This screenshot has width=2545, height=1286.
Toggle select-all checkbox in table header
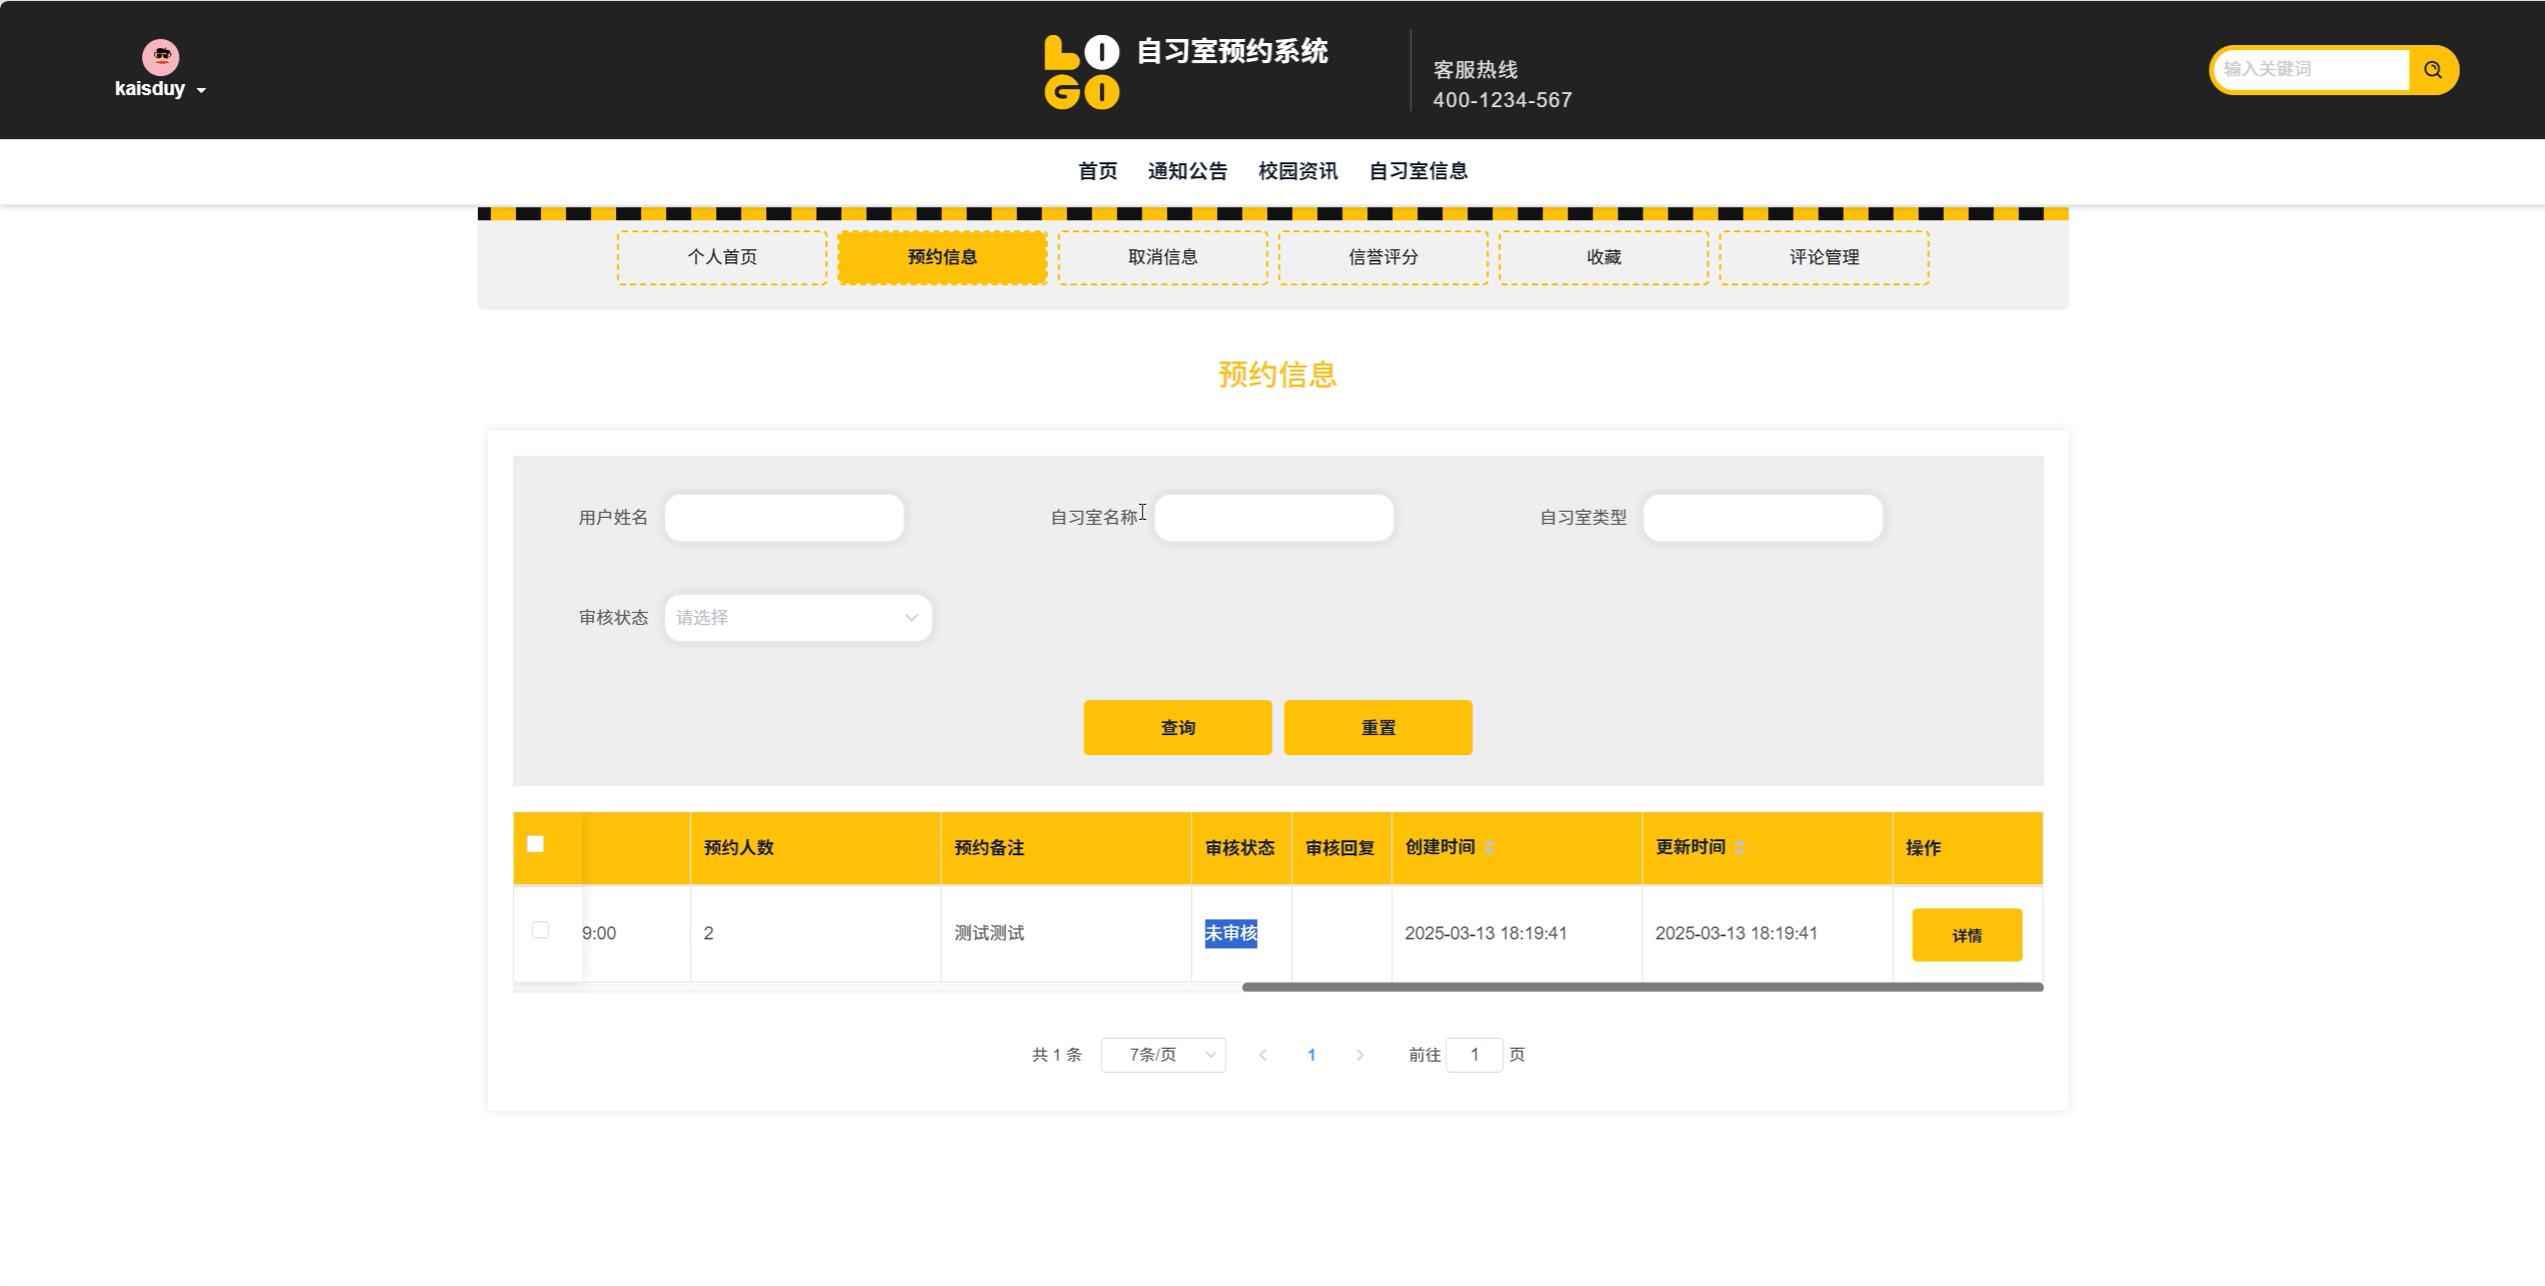(x=535, y=844)
